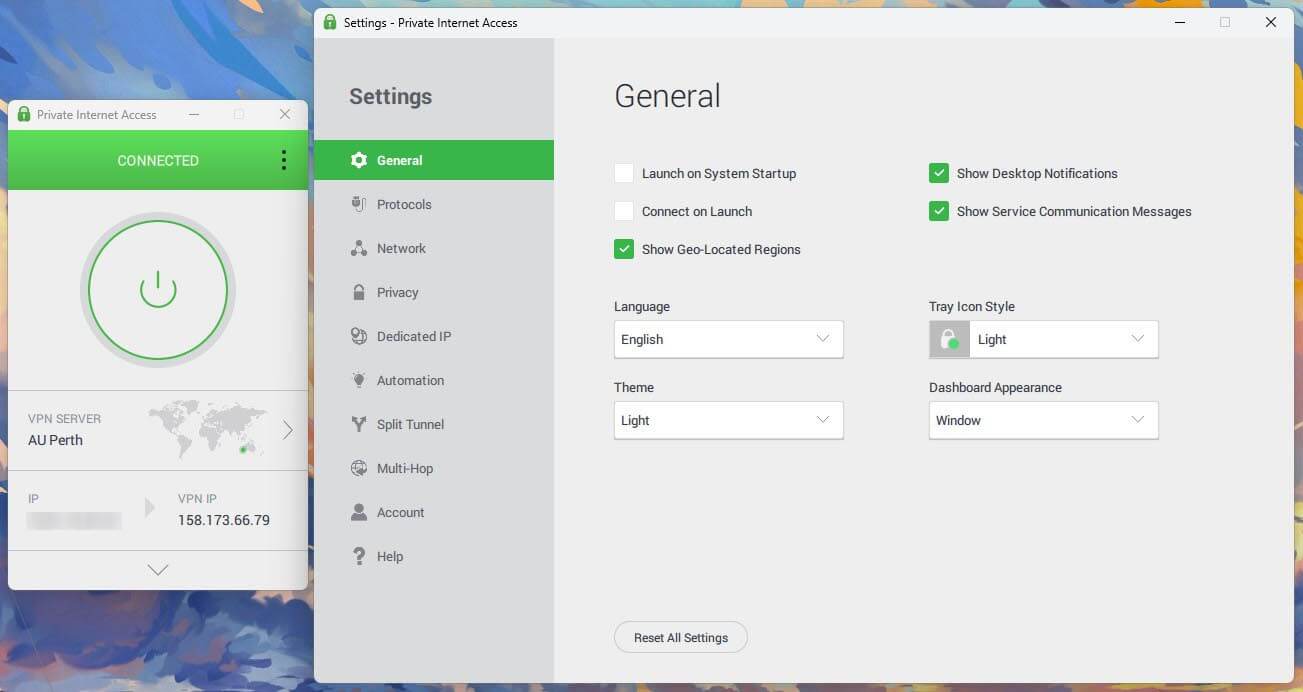1303x692 pixels.
Task: Click the General gear icon in sidebar
Action: pos(359,160)
